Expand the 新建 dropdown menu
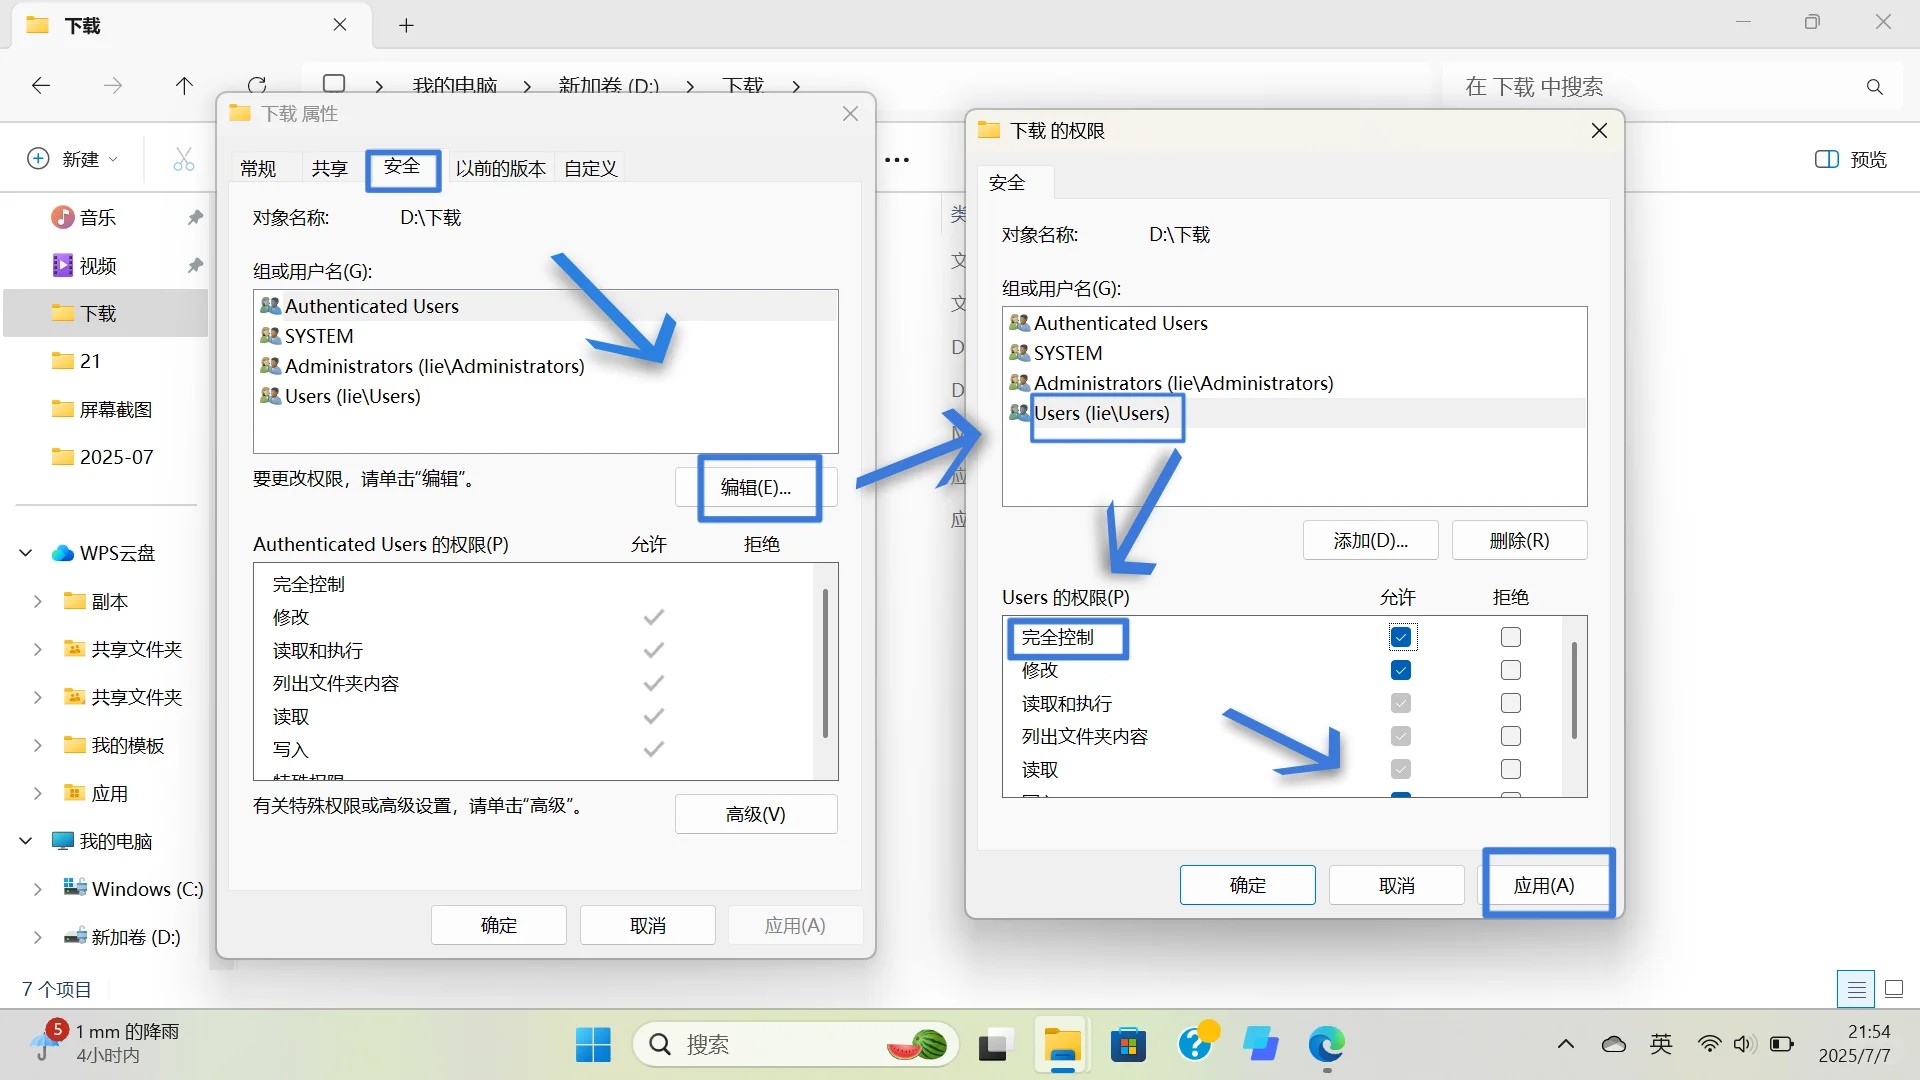Viewport: 1920px width, 1080px height. tap(72, 158)
